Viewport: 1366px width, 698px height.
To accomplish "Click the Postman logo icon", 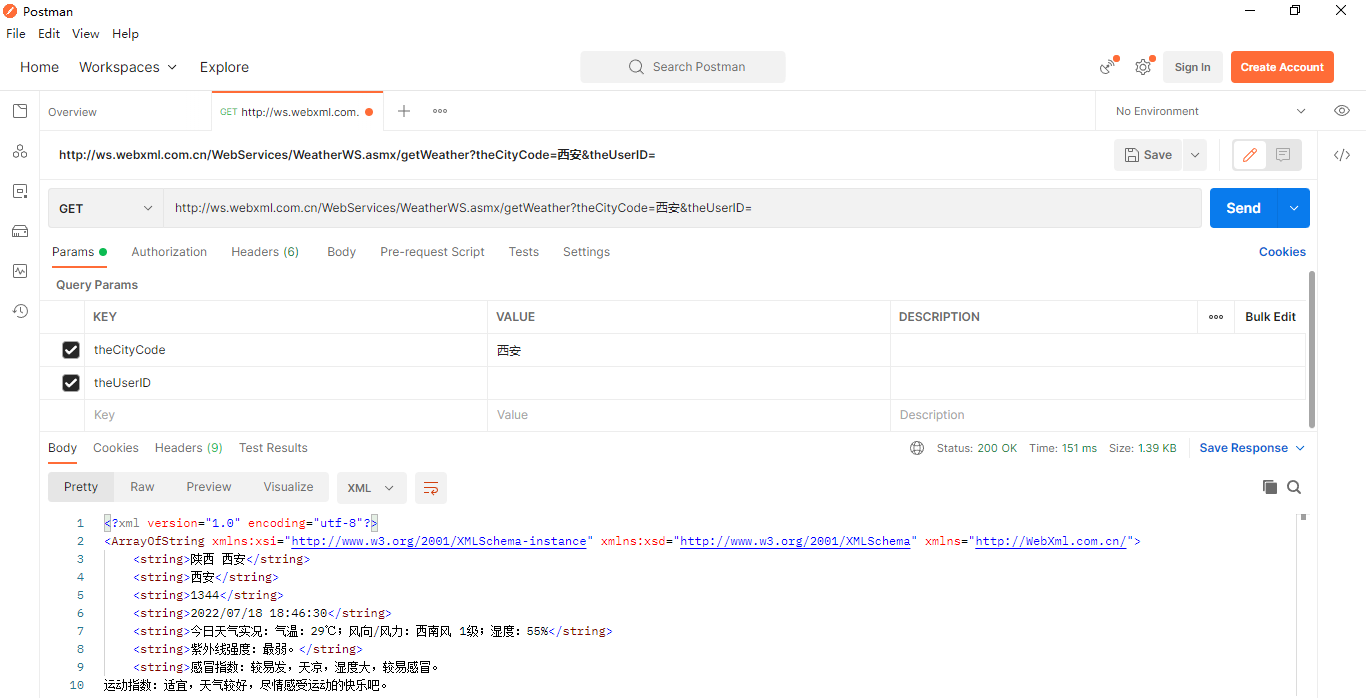I will pyautogui.click(x=11, y=11).
